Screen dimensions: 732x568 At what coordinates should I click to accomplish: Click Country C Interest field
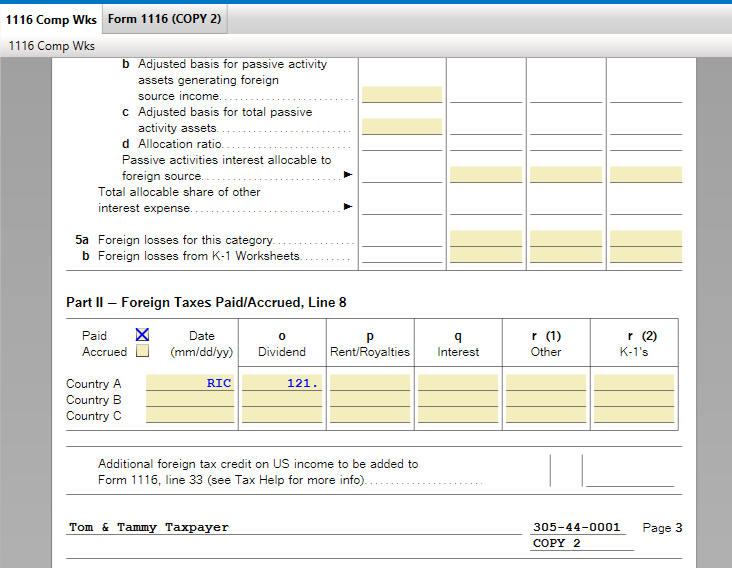pos(457,415)
